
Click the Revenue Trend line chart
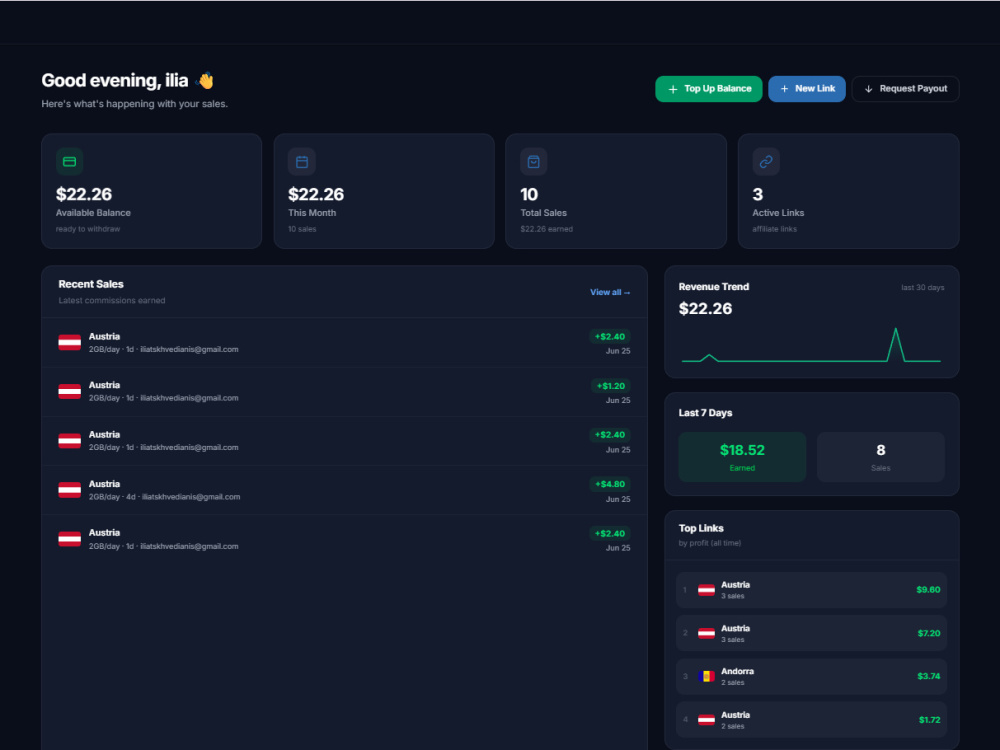(811, 345)
